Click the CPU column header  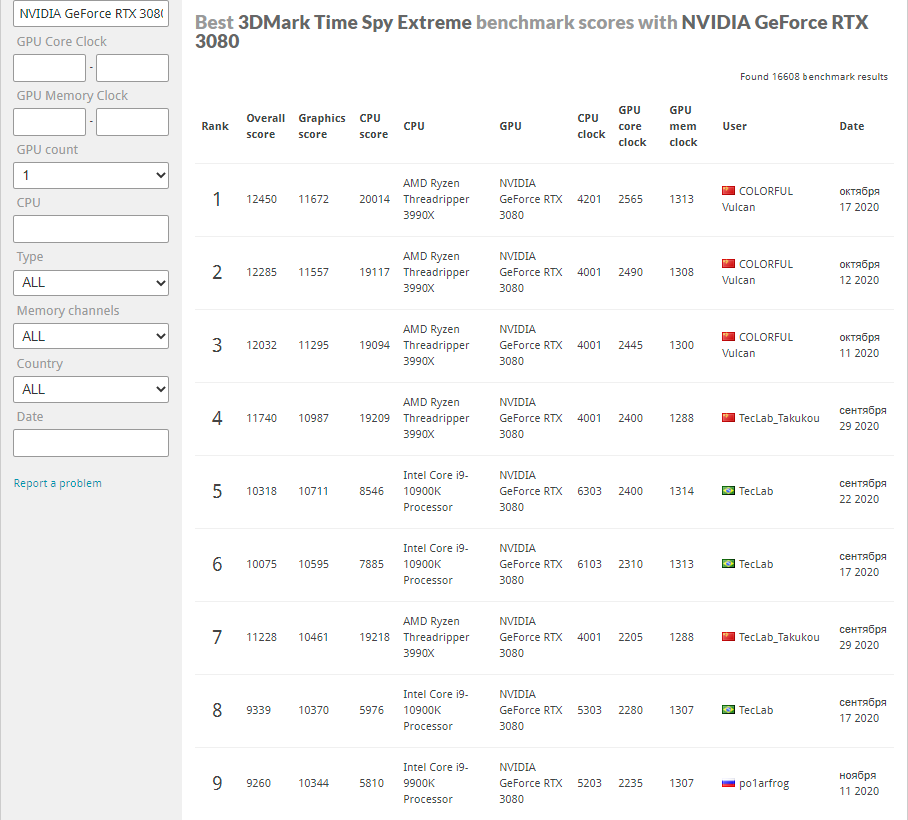click(413, 126)
